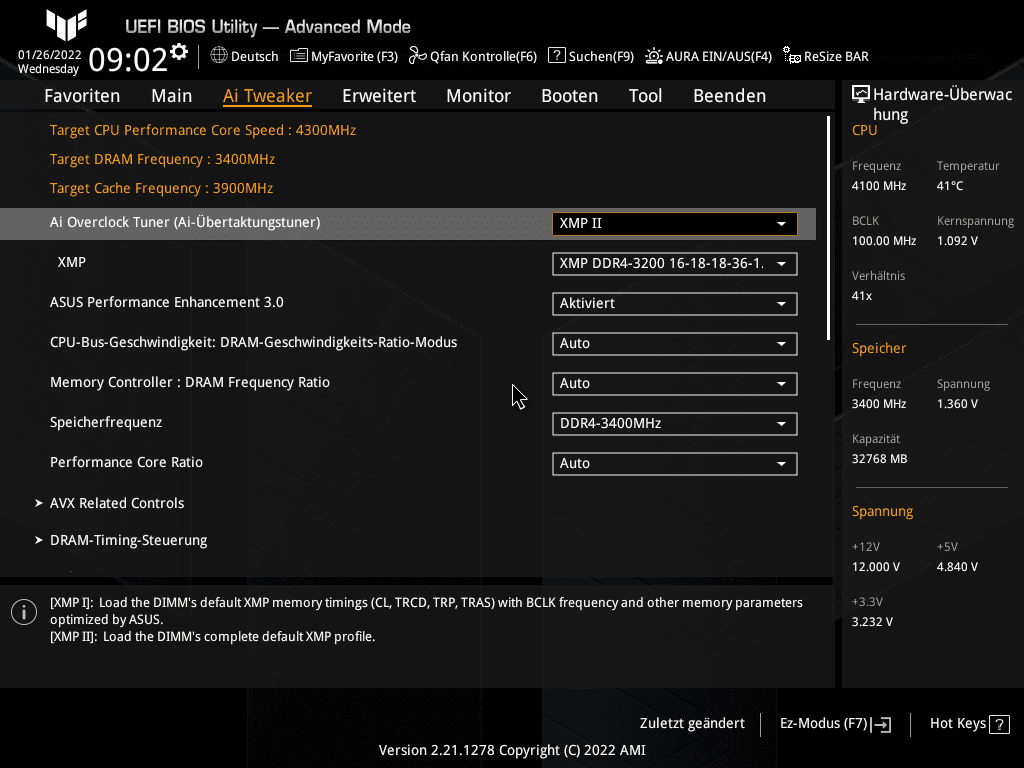Open the Beenden tab
The width and height of the screenshot is (1024, 768).
click(729, 95)
